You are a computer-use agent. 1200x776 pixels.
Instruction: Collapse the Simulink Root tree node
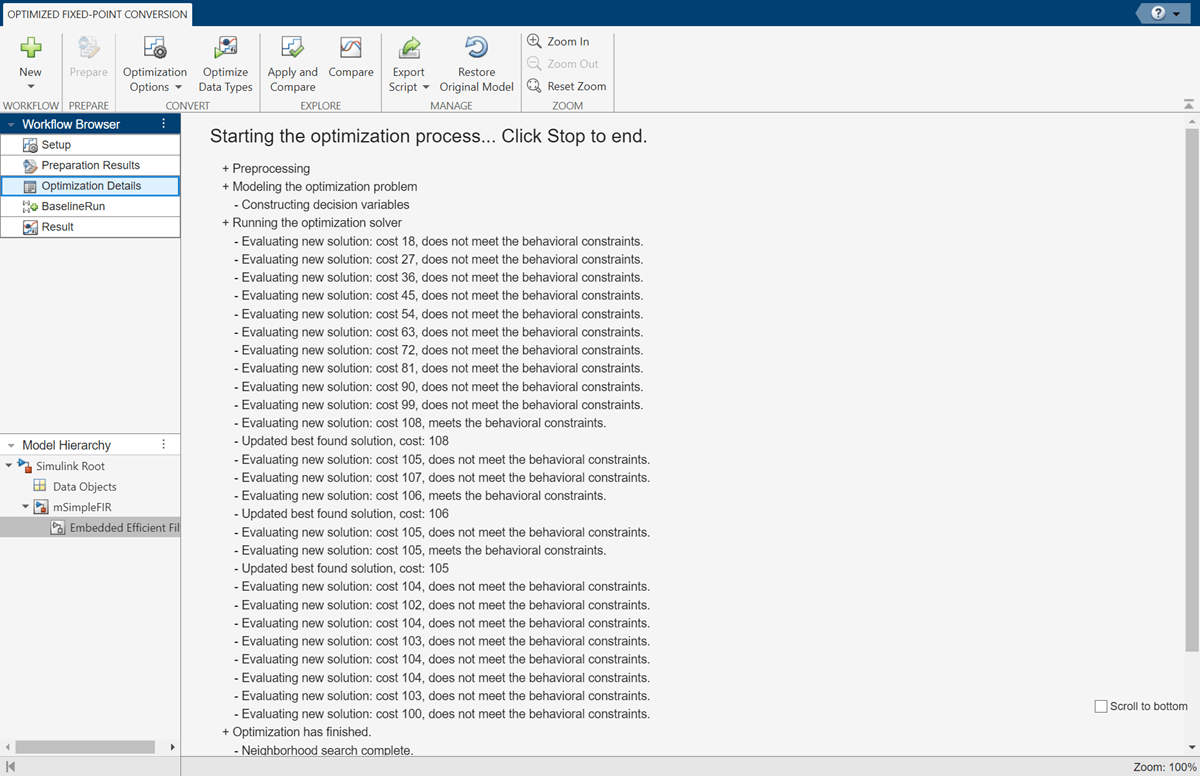[10, 466]
